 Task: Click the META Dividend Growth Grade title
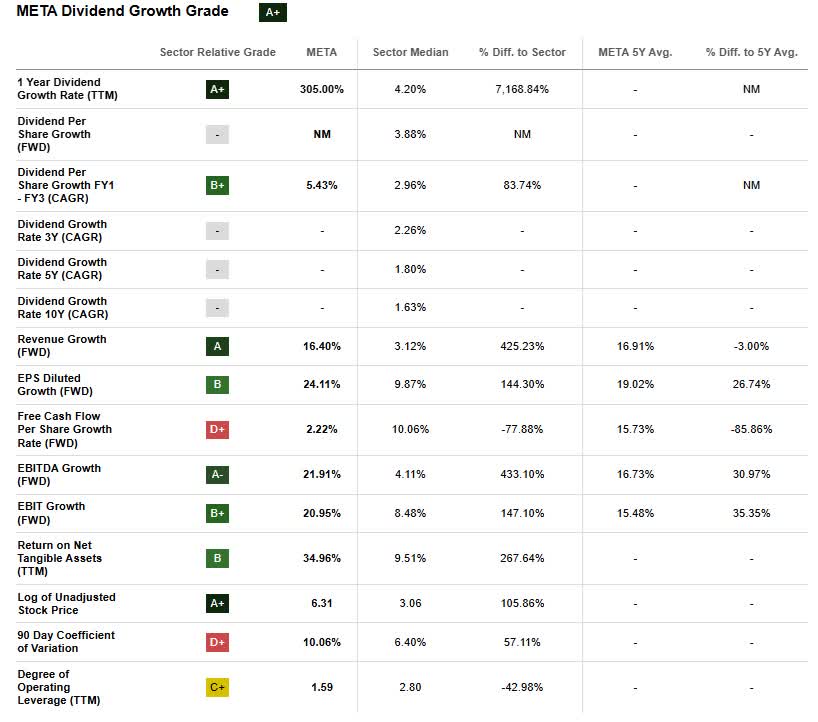122,12
